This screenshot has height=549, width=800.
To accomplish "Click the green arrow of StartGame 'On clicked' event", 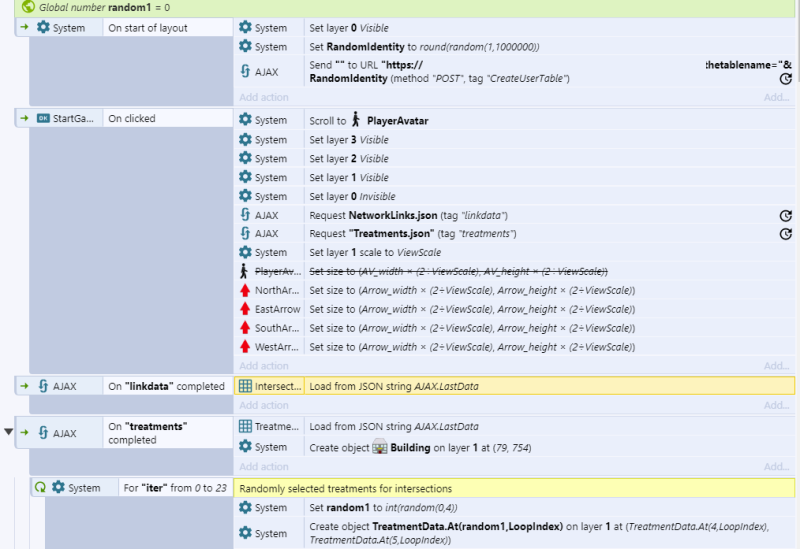I will [24, 118].
